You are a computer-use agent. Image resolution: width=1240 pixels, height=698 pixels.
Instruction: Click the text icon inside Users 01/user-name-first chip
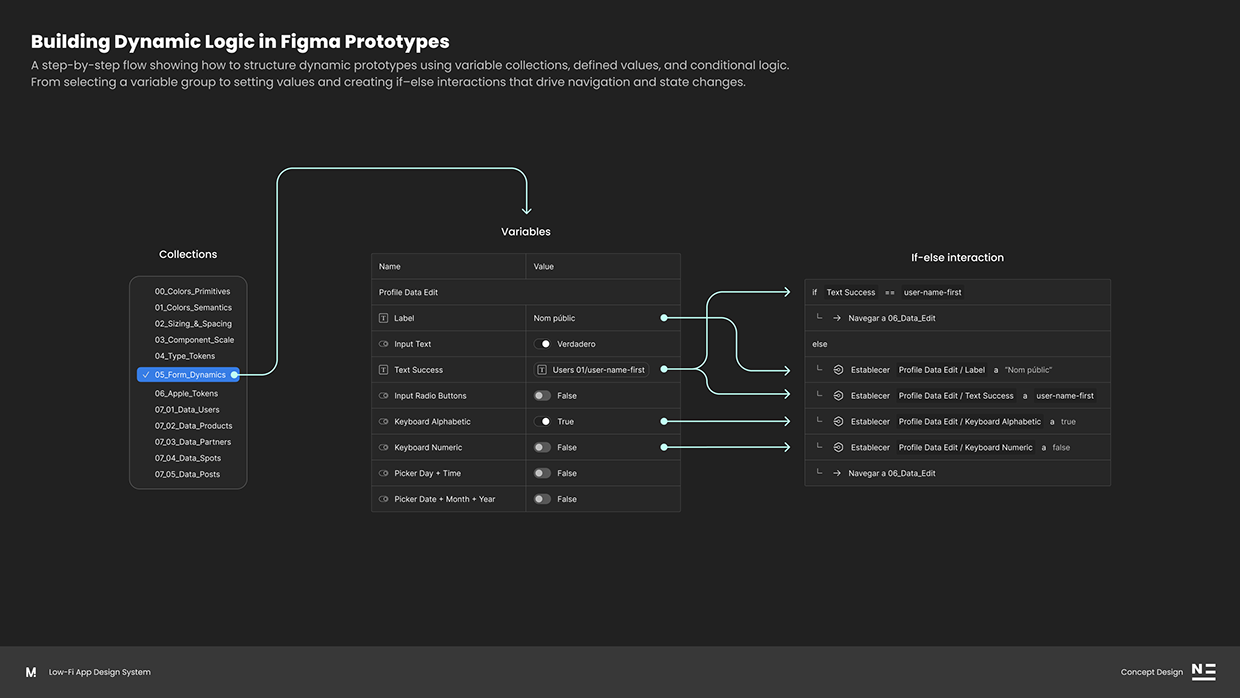pos(543,370)
